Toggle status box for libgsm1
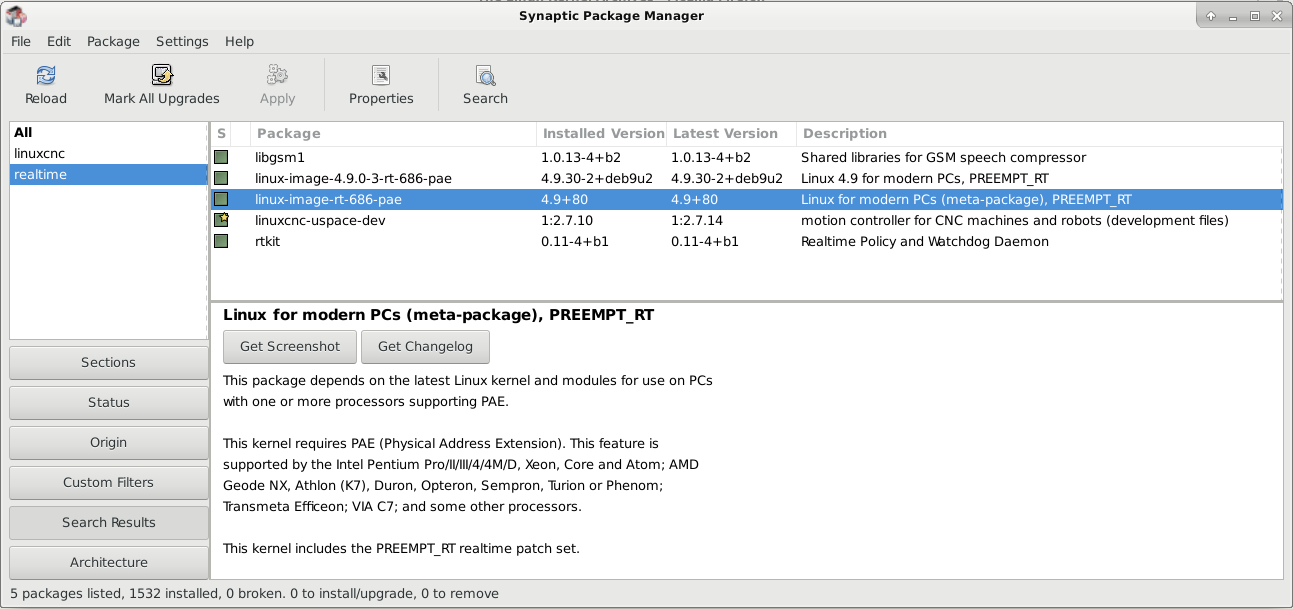Screen dimensions: 1293x609 point(221,158)
